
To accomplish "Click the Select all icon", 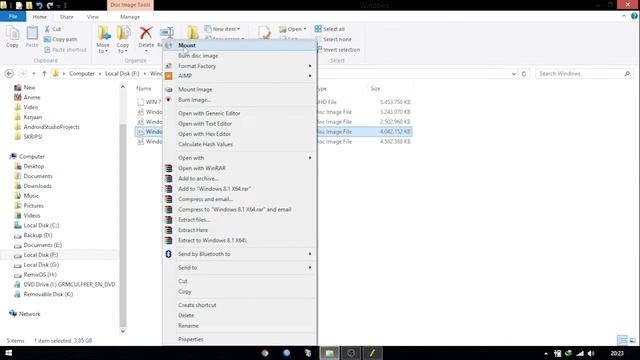I will click(x=318, y=29).
